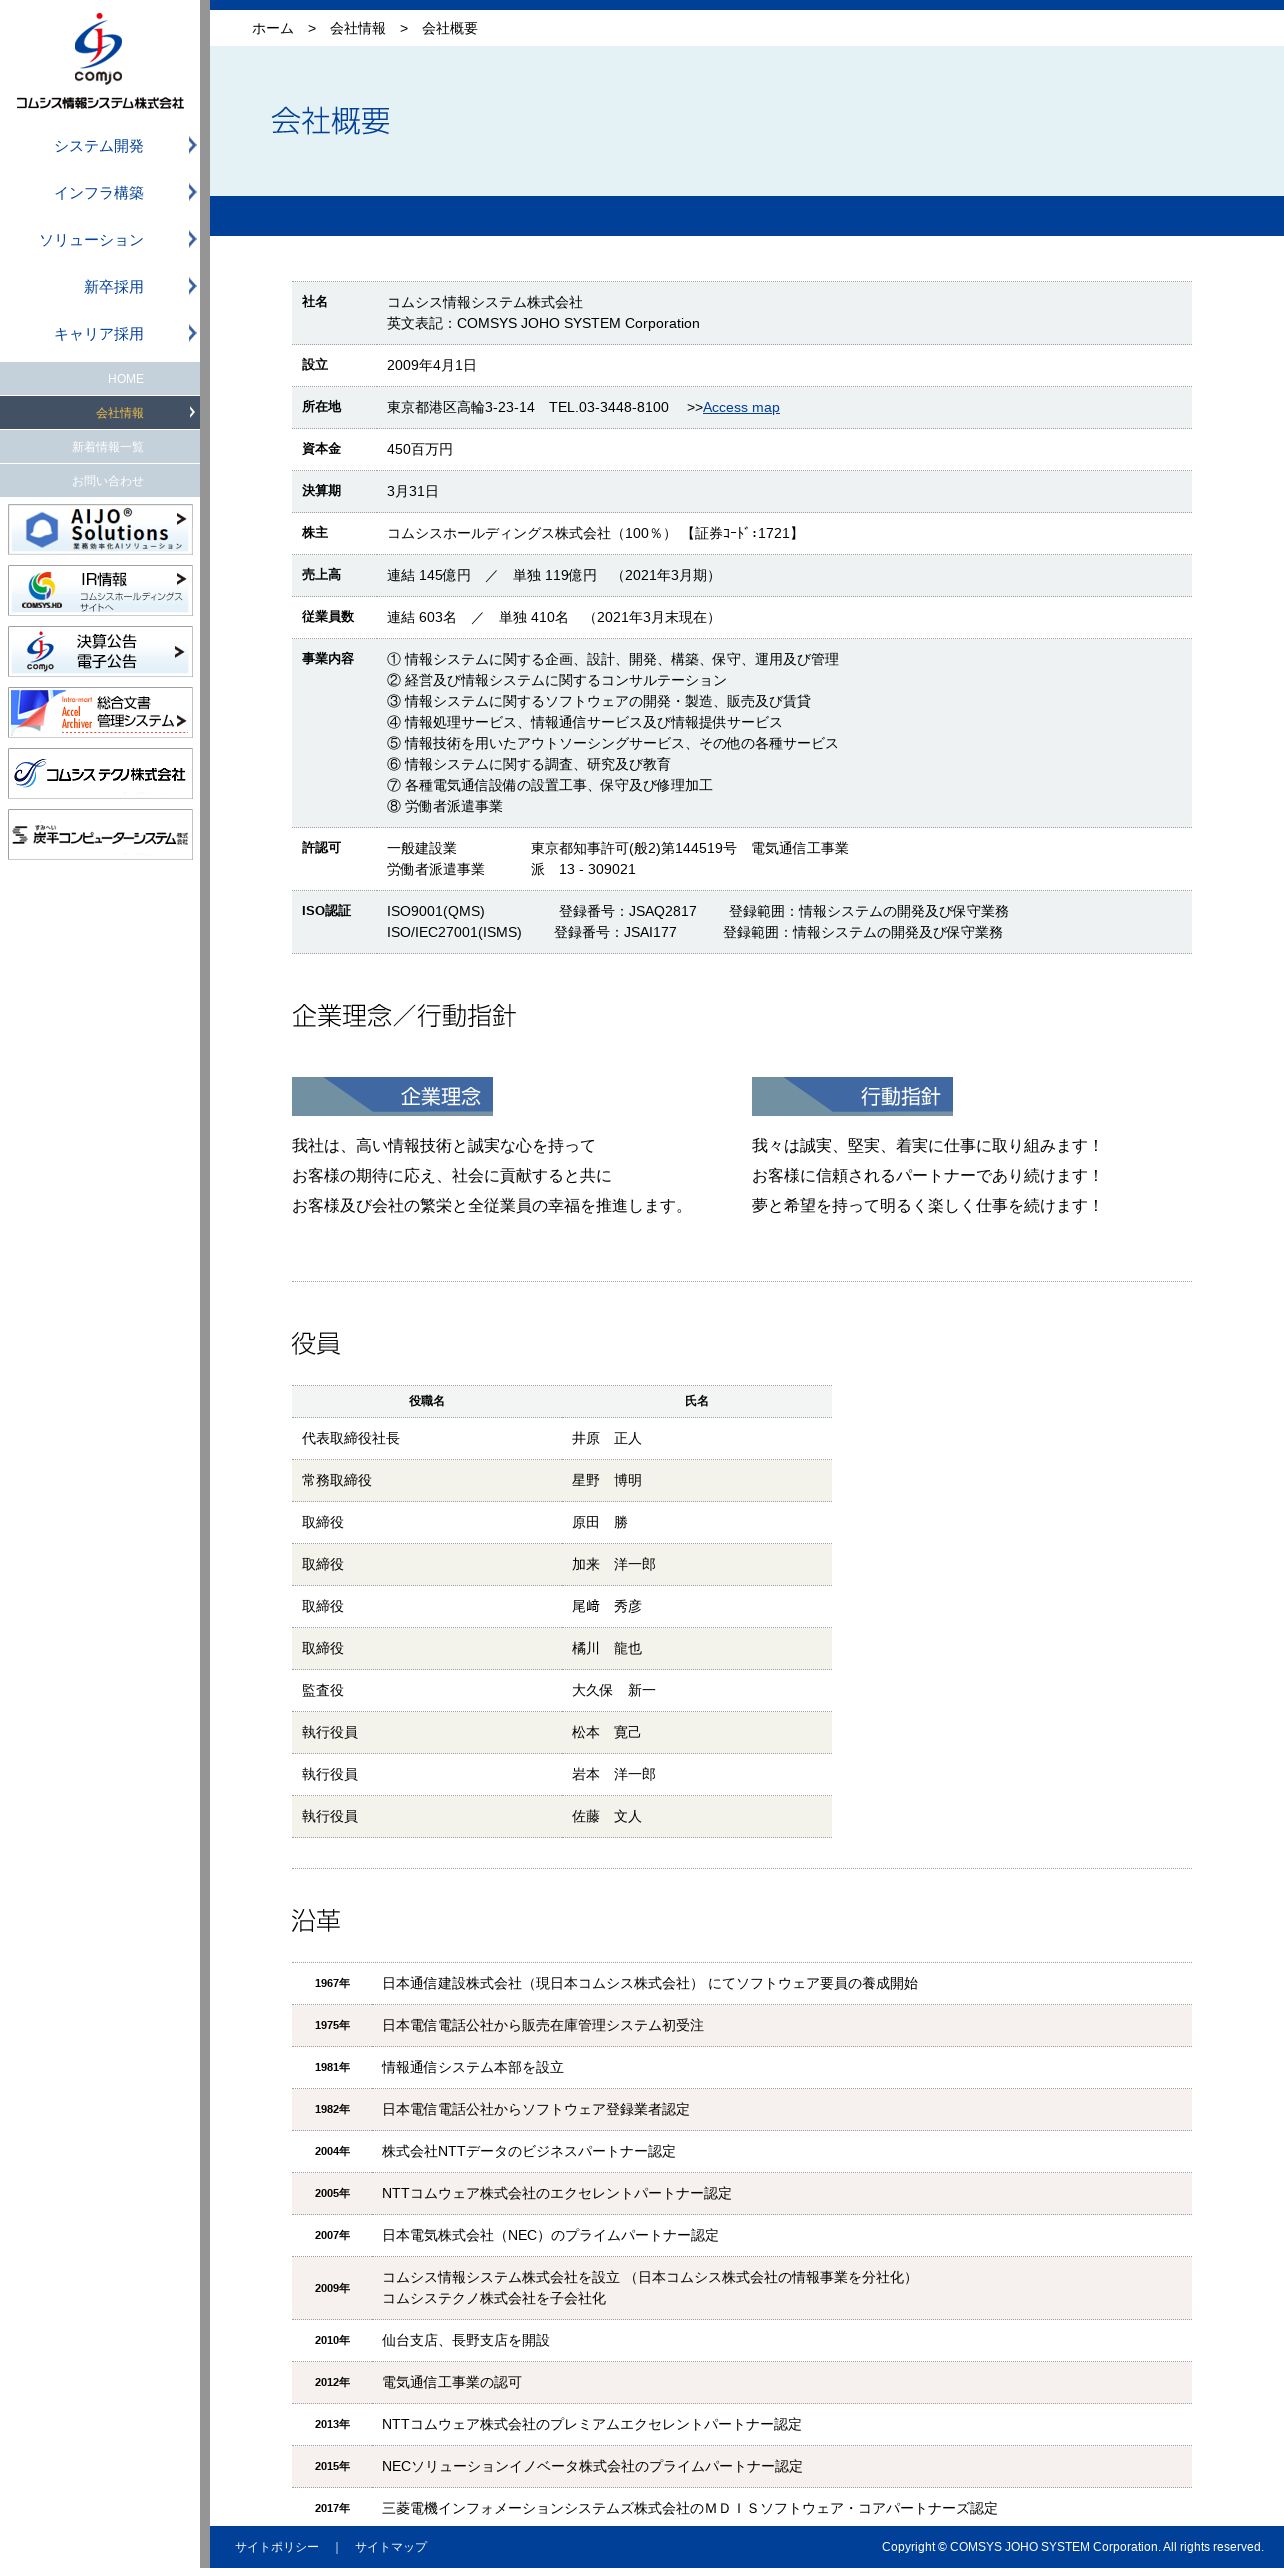Screen dimensions: 1284x2568
Task: Open the ソリューション menu item
Action: pyautogui.click(x=100, y=240)
